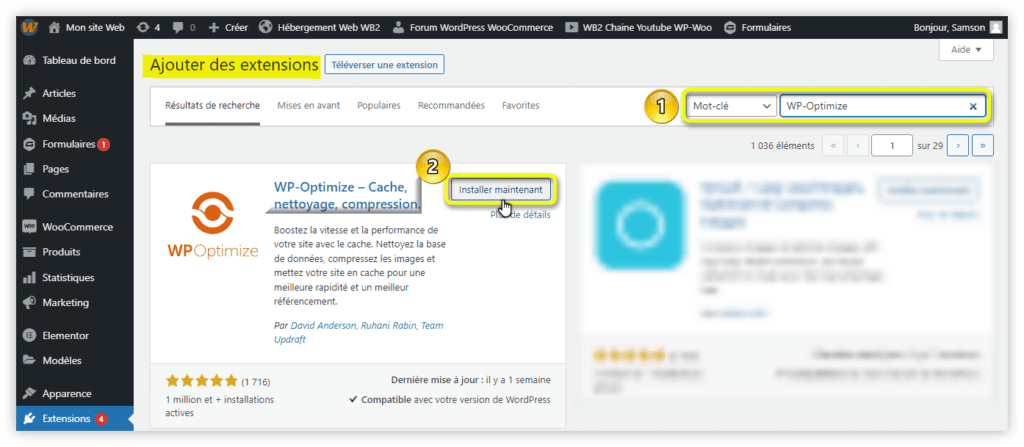1024x447 pixels.
Task: Switch to Résultats de recherche tab
Action: 212,105
